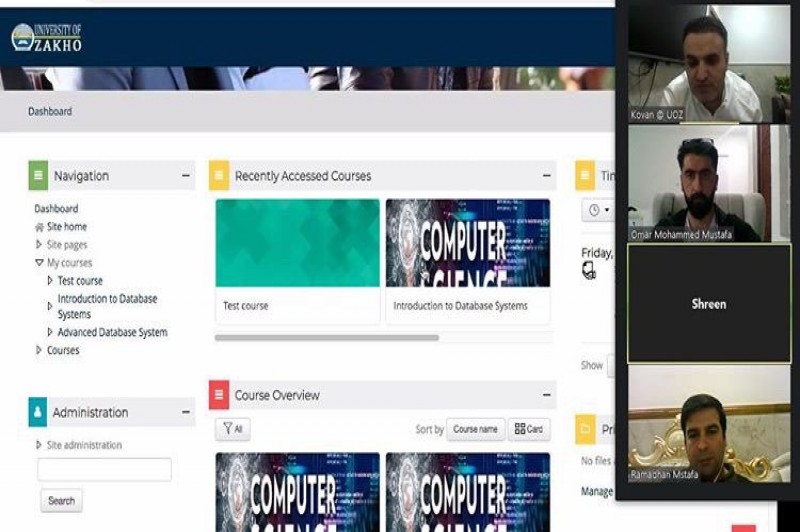Open the Course name sort dropdown
Viewport: 800px width, 532px height.
[475, 429]
